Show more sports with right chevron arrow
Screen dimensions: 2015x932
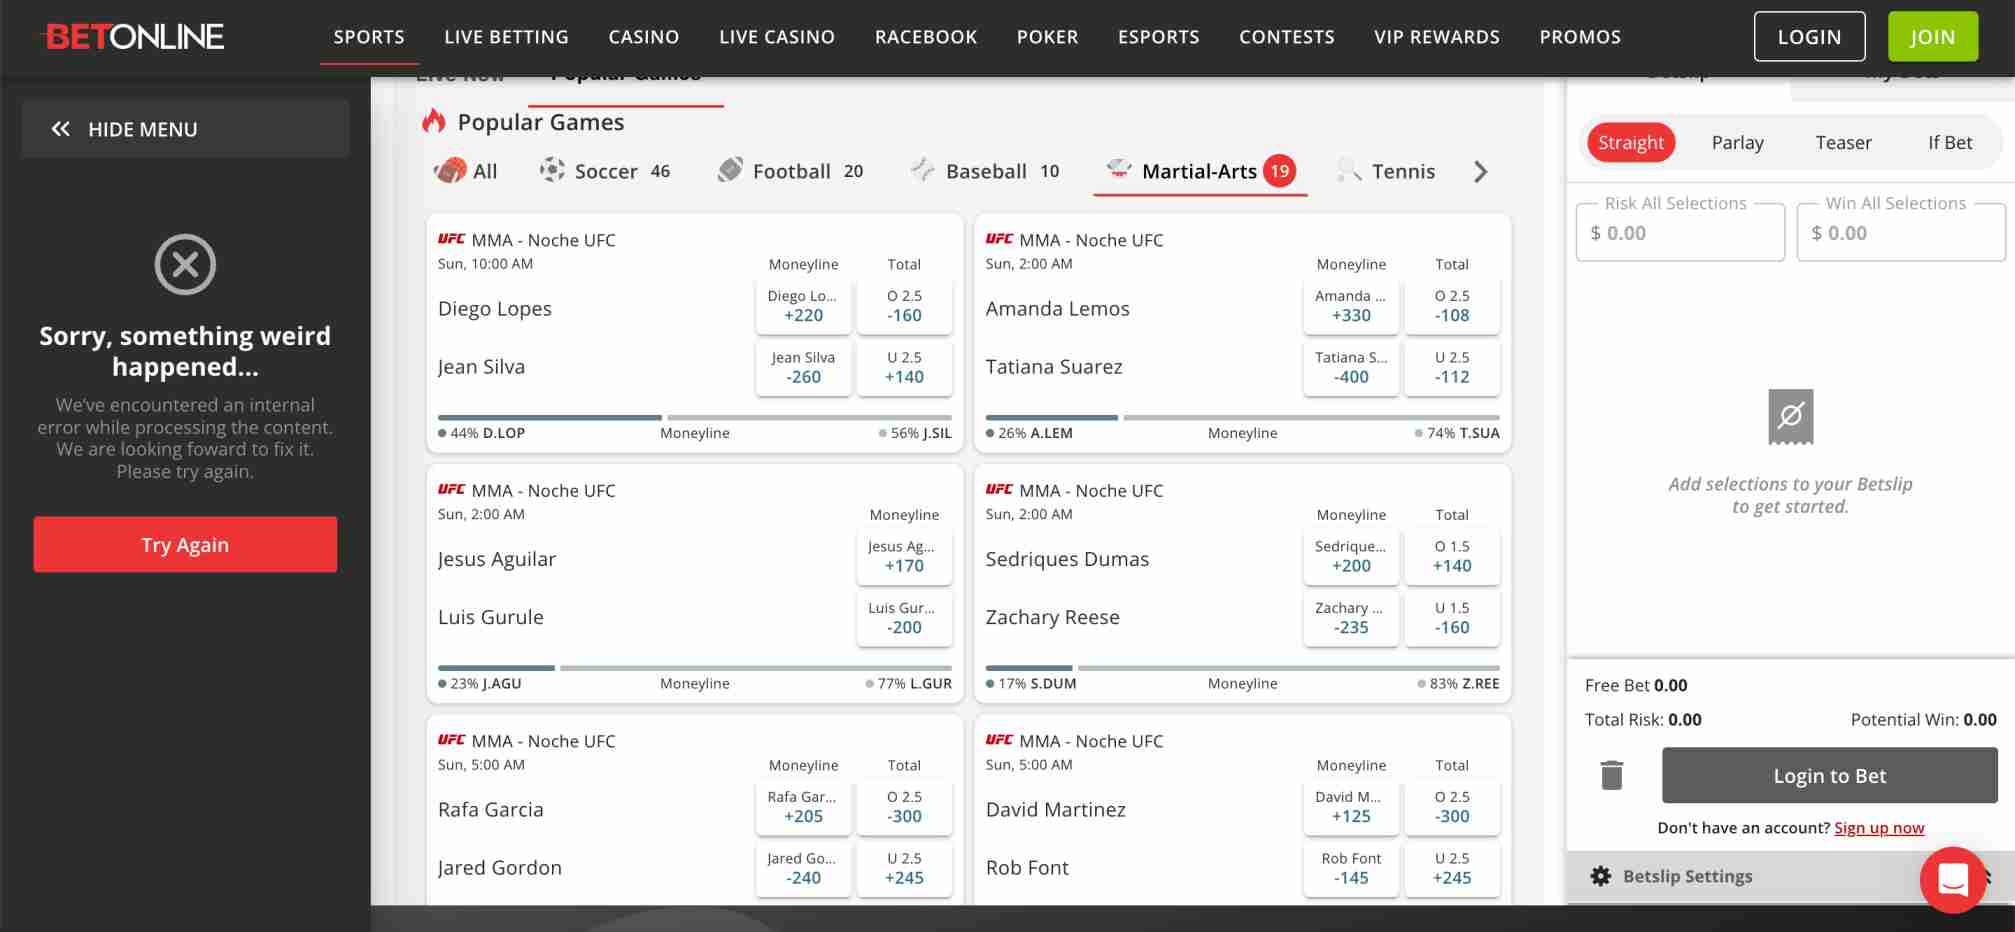(x=1480, y=172)
